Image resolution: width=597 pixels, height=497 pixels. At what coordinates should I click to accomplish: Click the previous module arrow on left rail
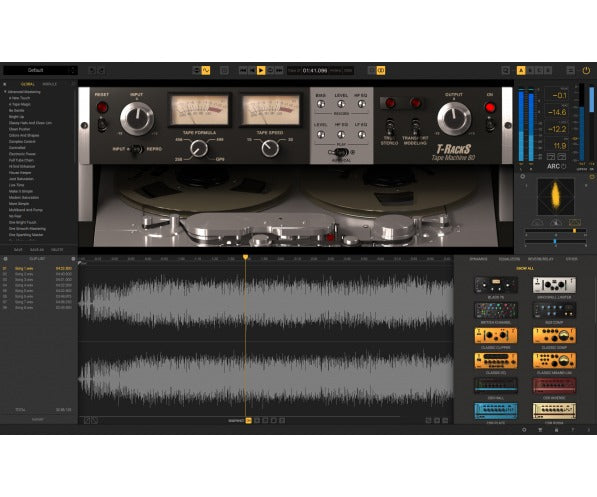coord(84,125)
